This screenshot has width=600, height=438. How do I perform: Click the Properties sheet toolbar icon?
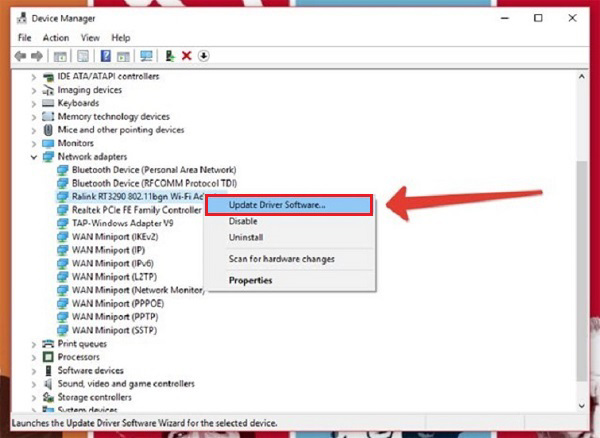[x=83, y=56]
